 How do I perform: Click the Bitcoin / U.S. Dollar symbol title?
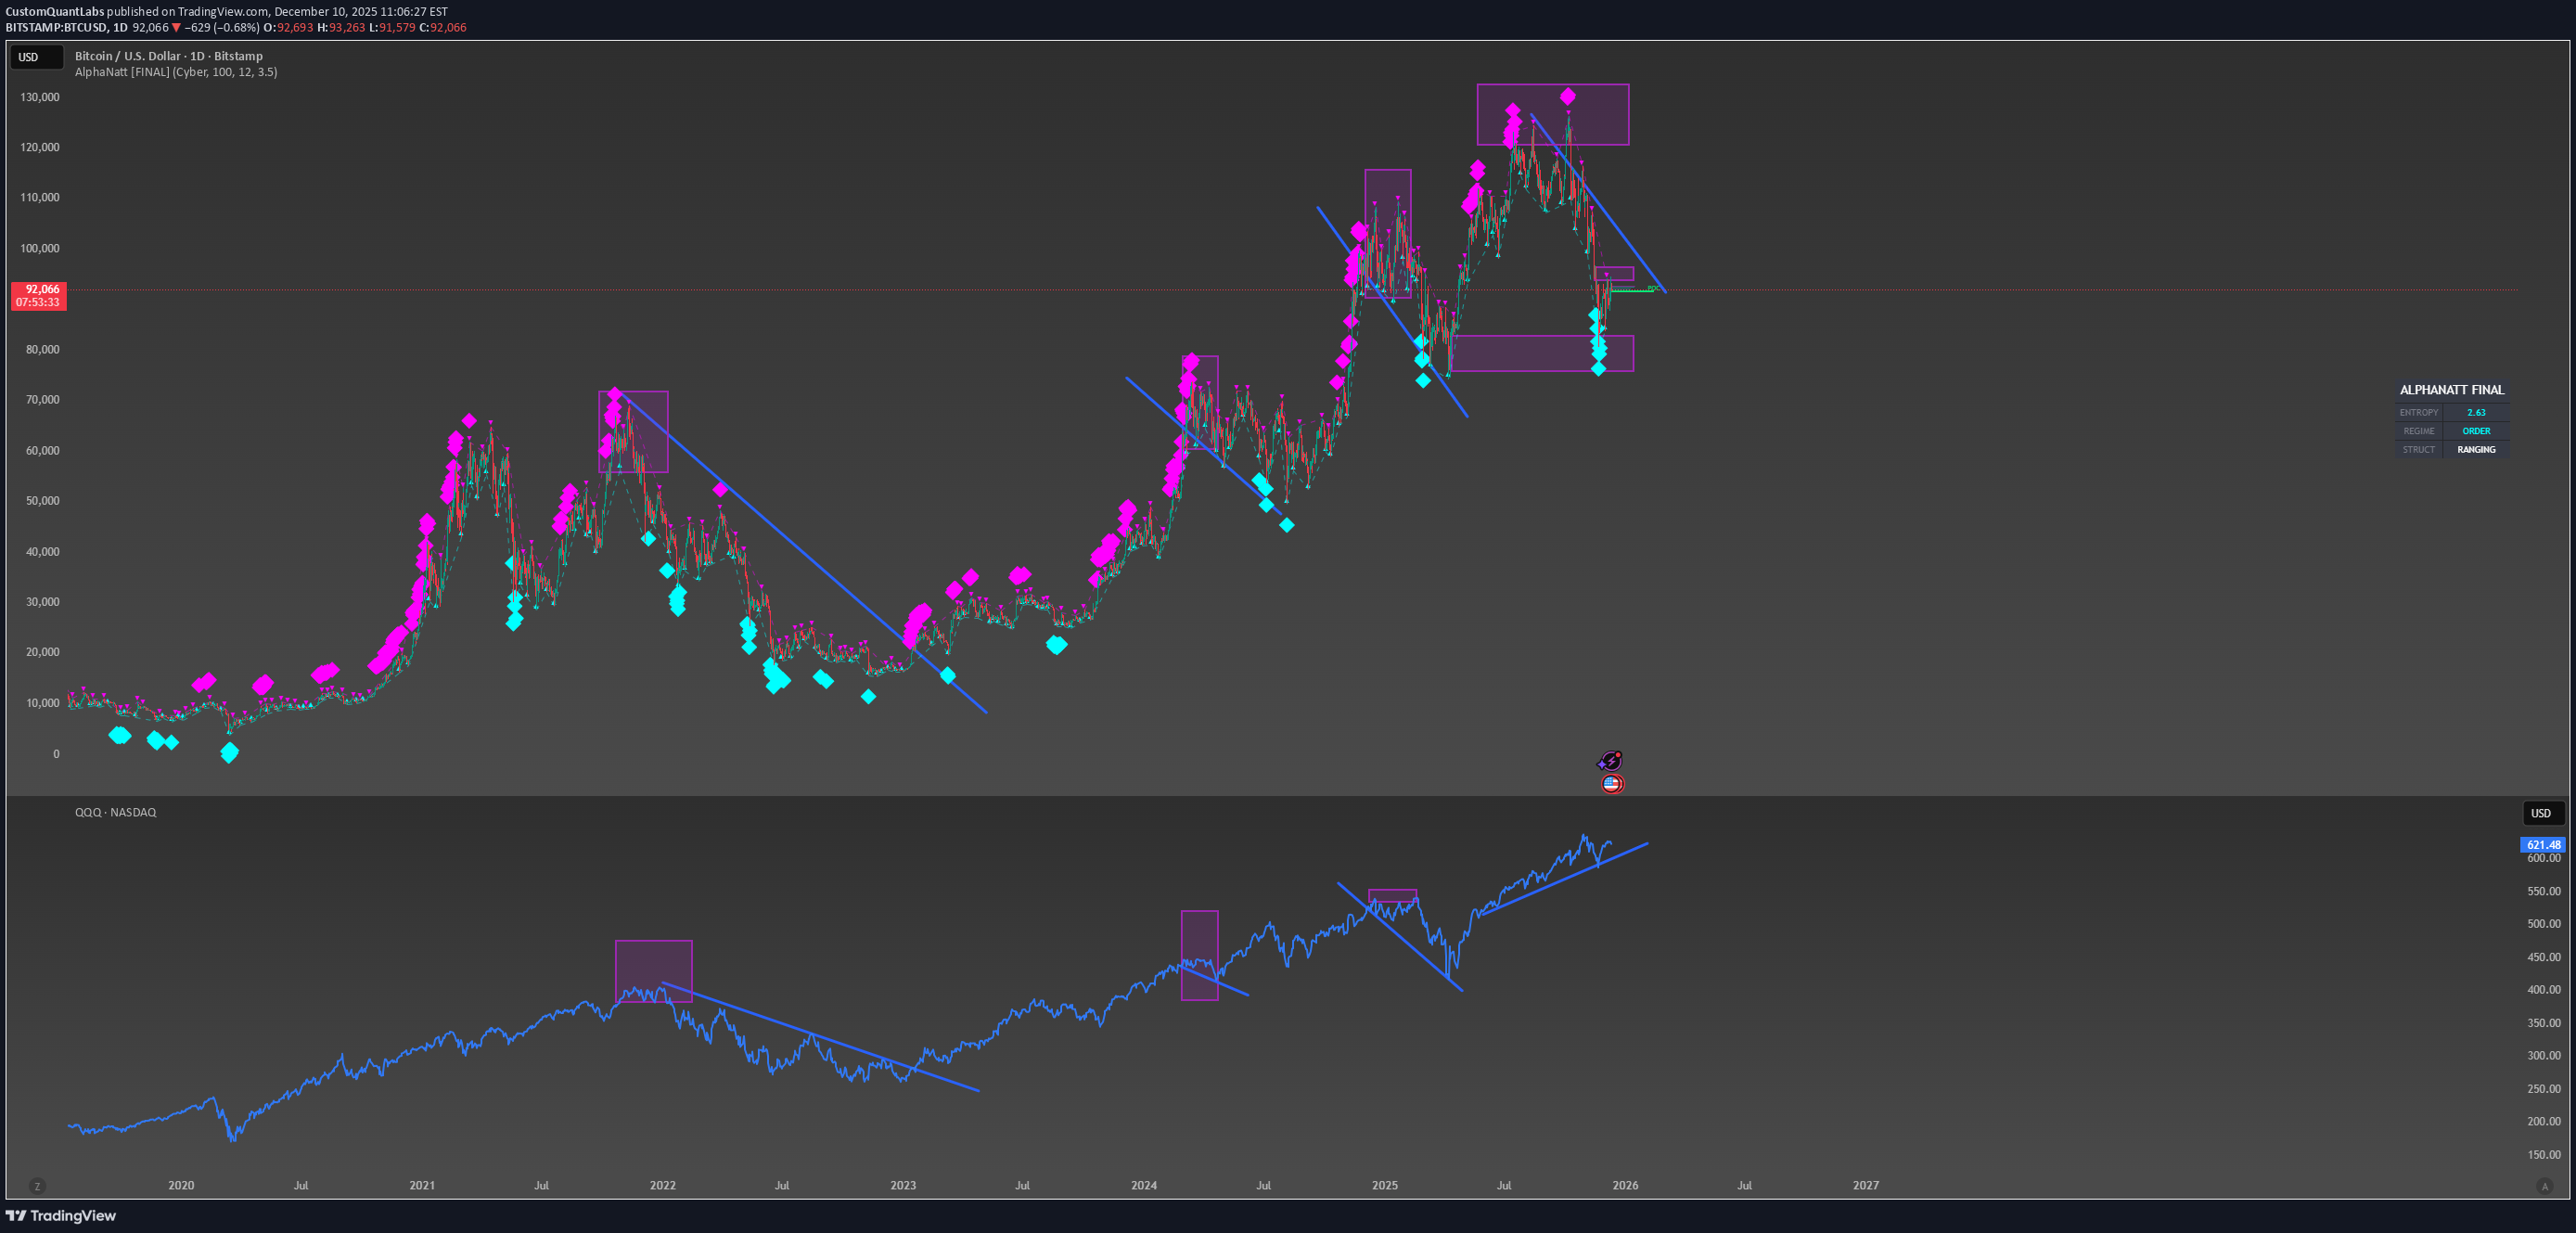tap(168, 56)
